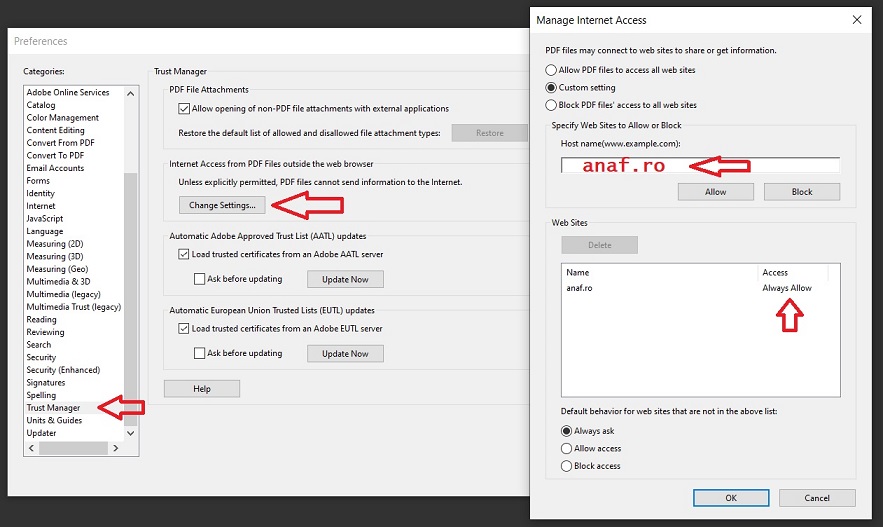Toggle Ask before updating under EUTL updates
This screenshot has height=527, width=883.
199,353
